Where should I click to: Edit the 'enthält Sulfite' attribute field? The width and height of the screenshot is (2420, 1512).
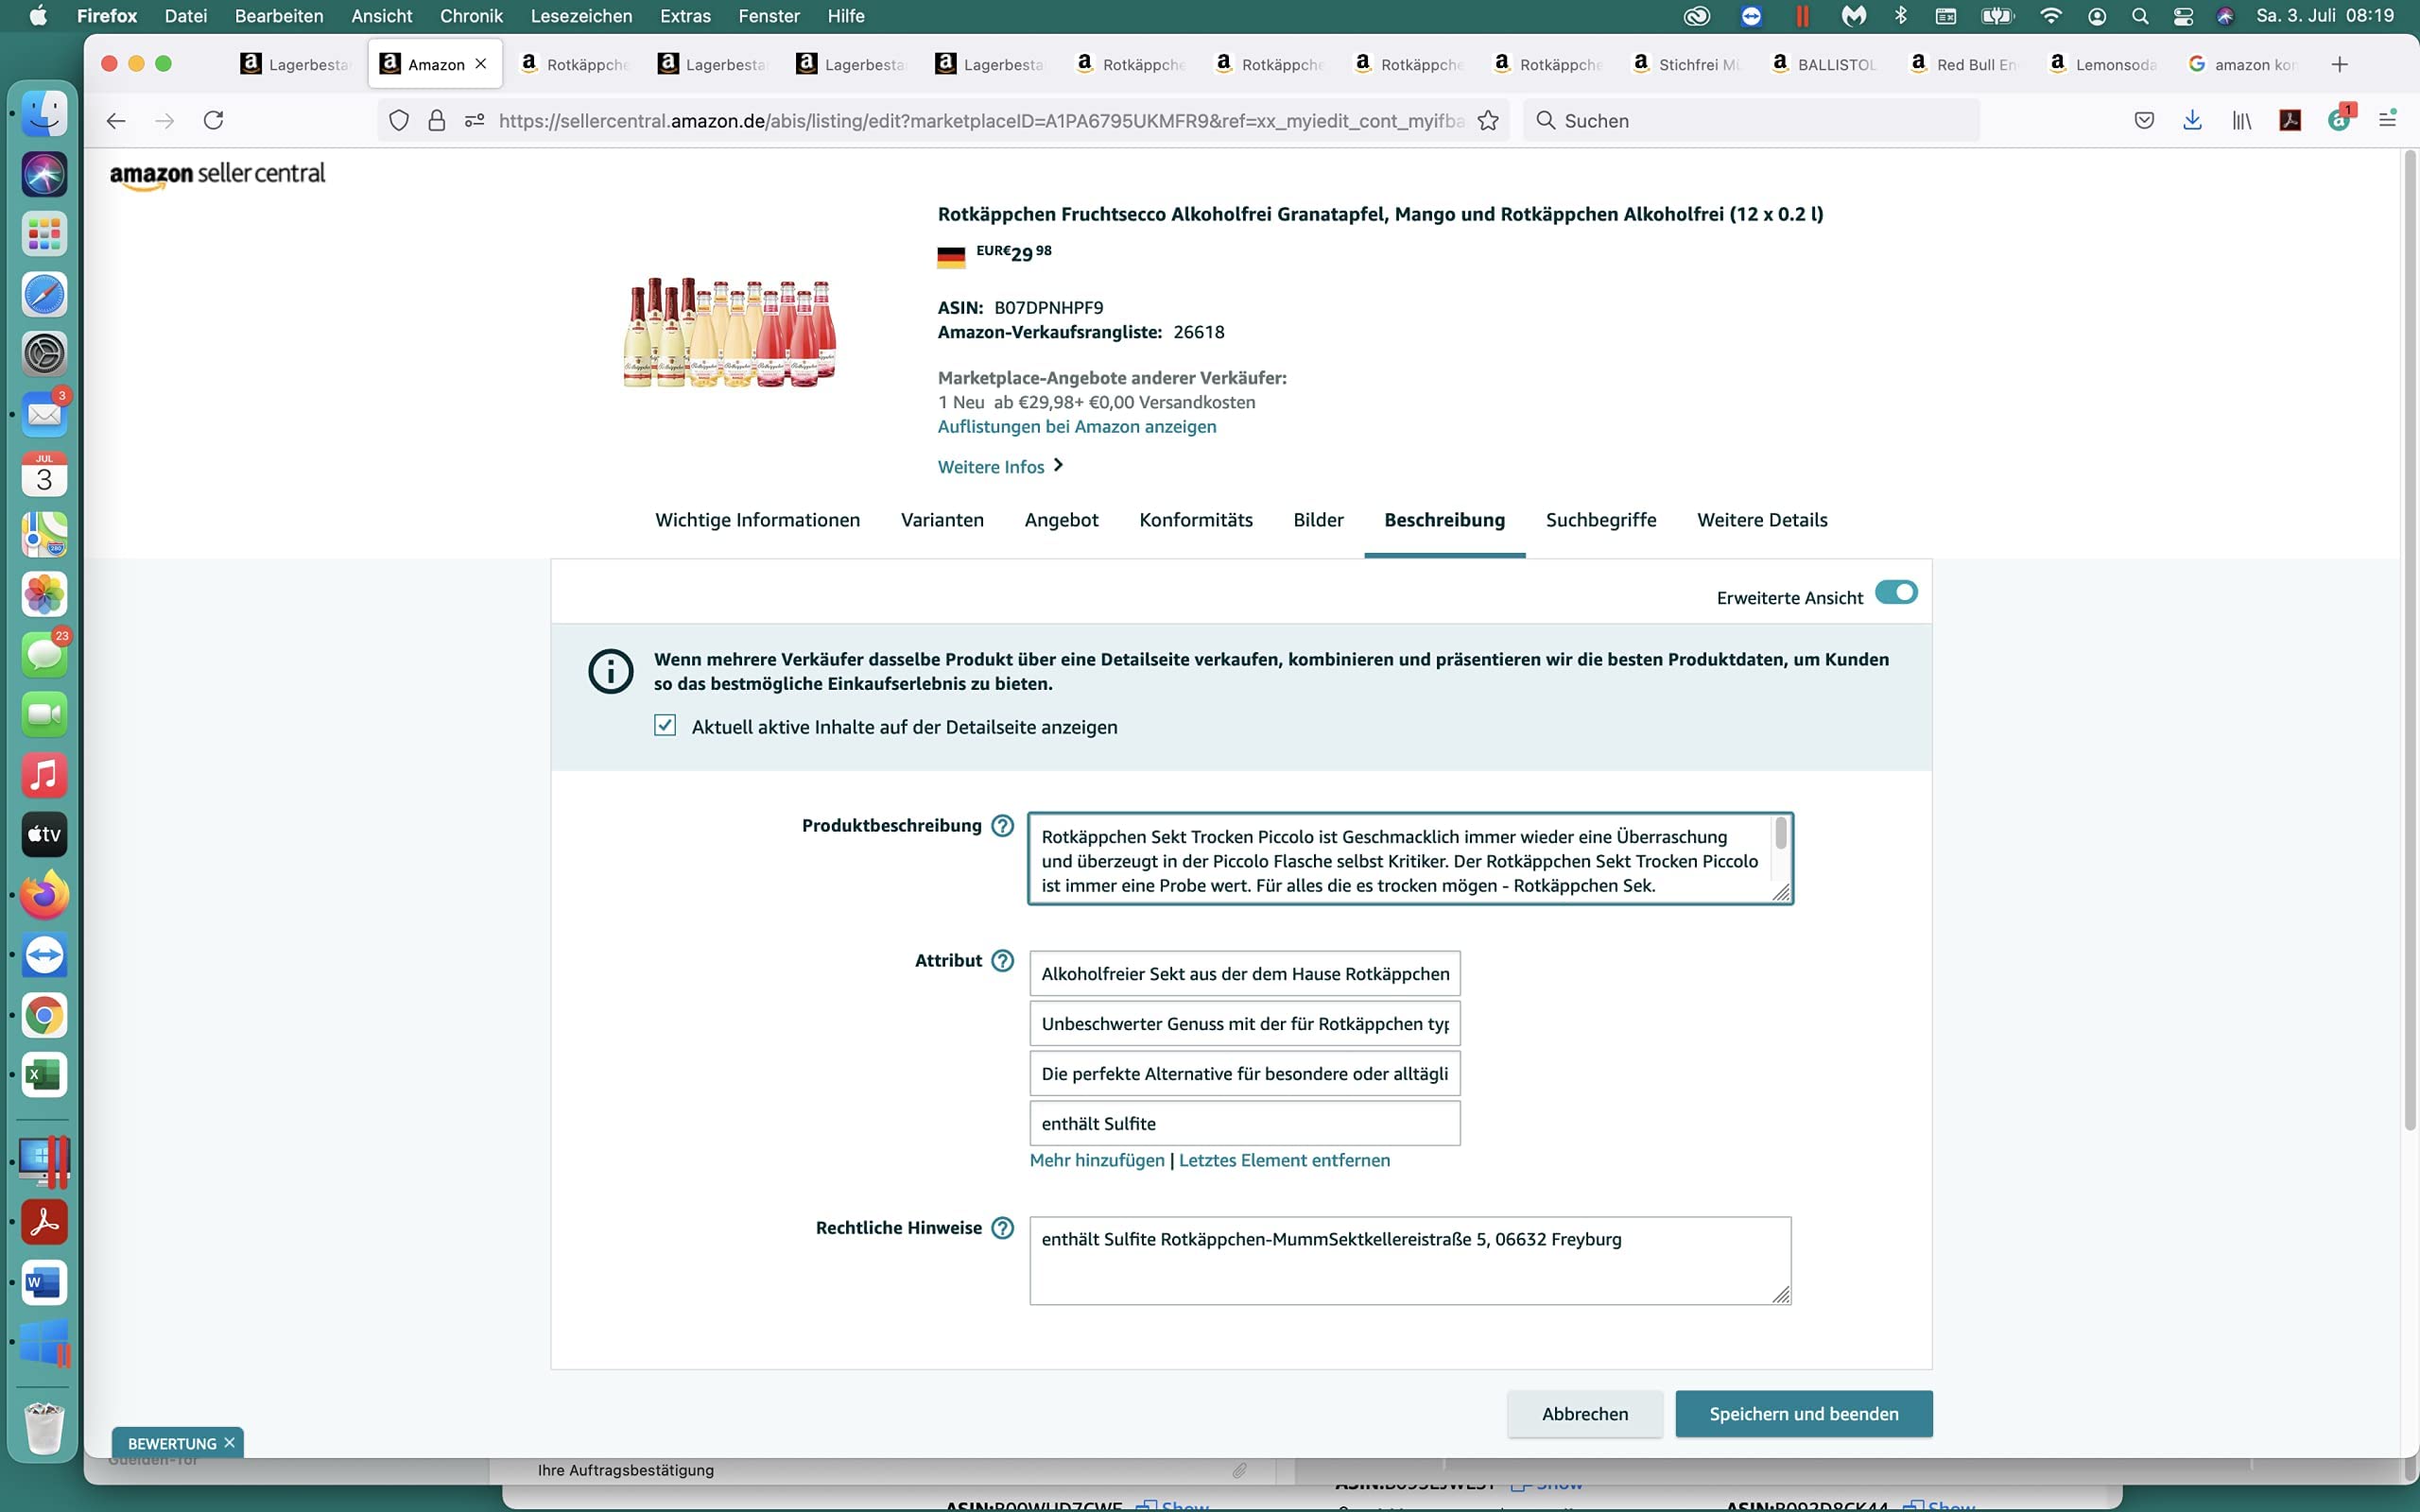coord(1245,1124)
